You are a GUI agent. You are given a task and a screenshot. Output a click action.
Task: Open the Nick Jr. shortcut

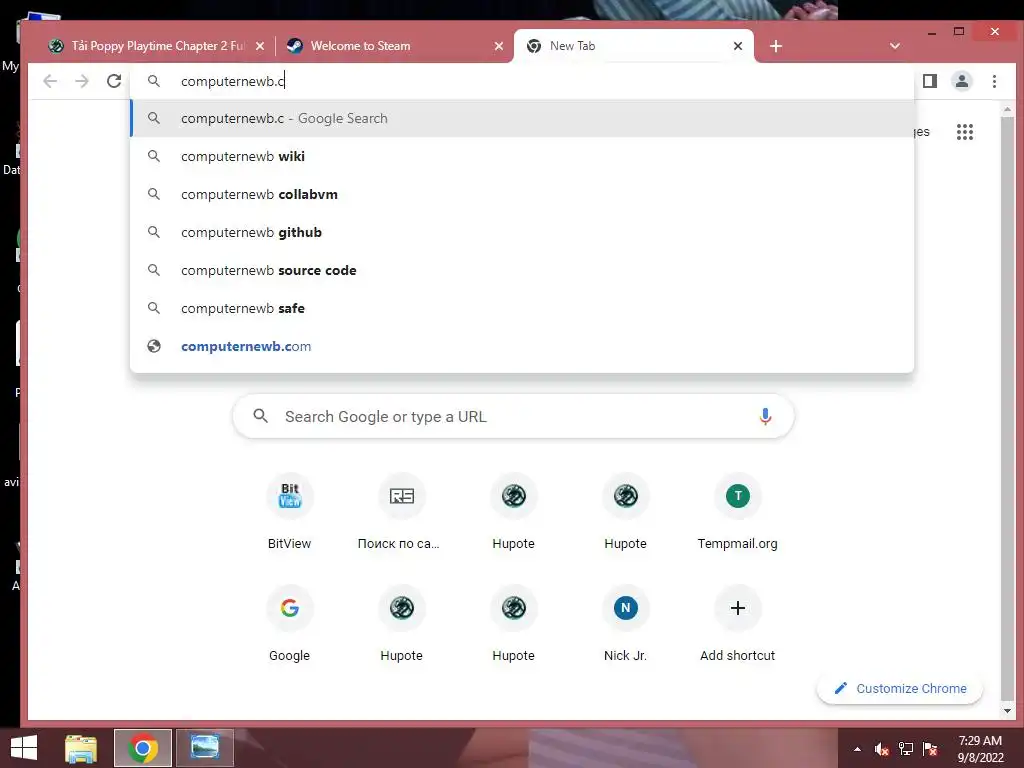[x=625, y=624]
